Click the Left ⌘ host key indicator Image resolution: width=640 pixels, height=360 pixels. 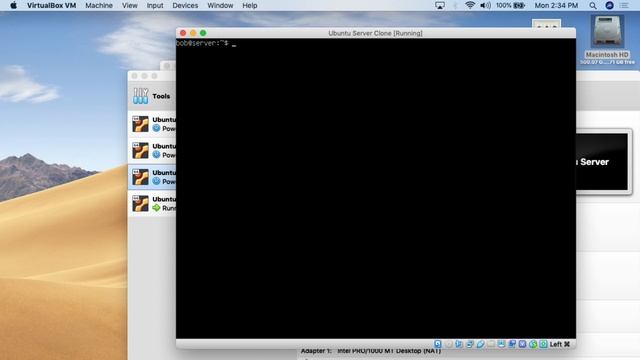tap(560, 344)
